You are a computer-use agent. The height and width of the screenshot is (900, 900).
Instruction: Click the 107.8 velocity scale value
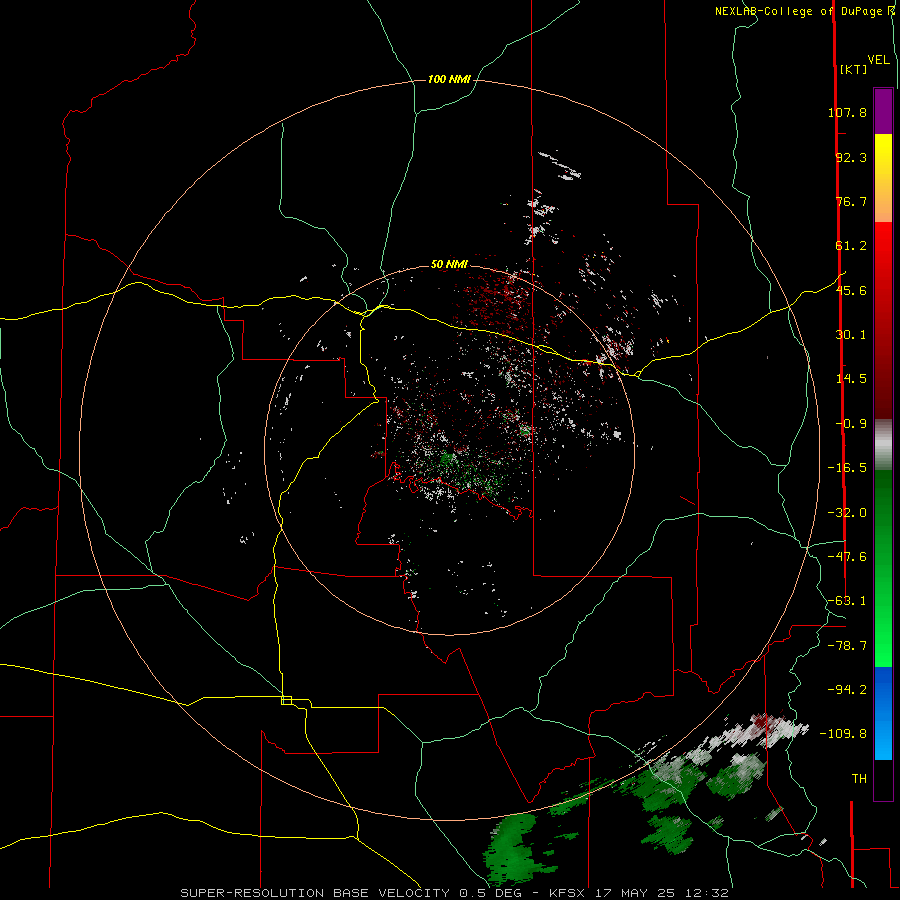[x=847, y=112]
